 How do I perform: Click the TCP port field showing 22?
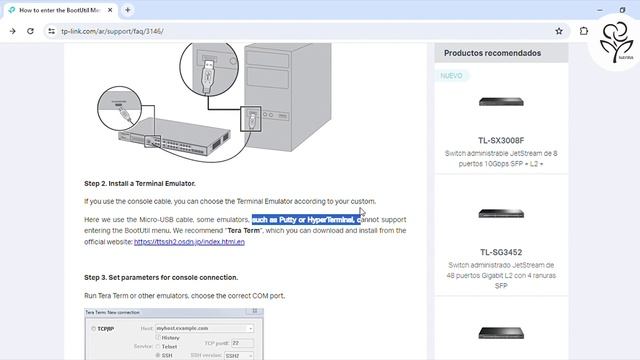(242, 343)
